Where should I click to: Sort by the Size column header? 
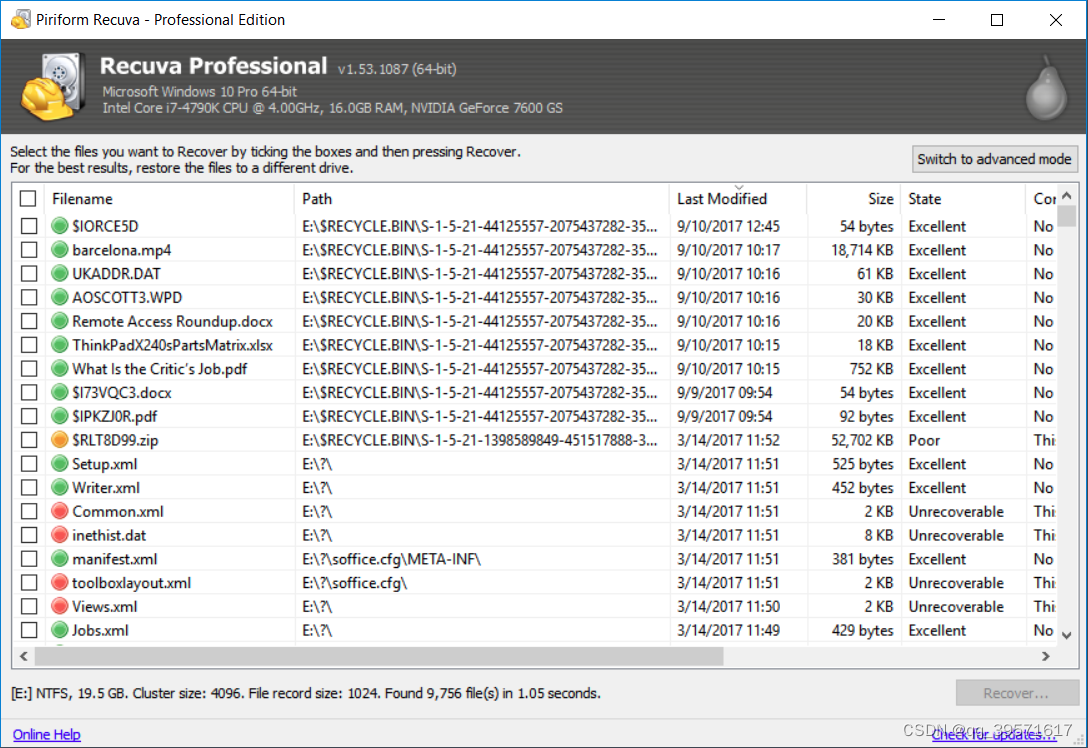(x=853, y=198)
